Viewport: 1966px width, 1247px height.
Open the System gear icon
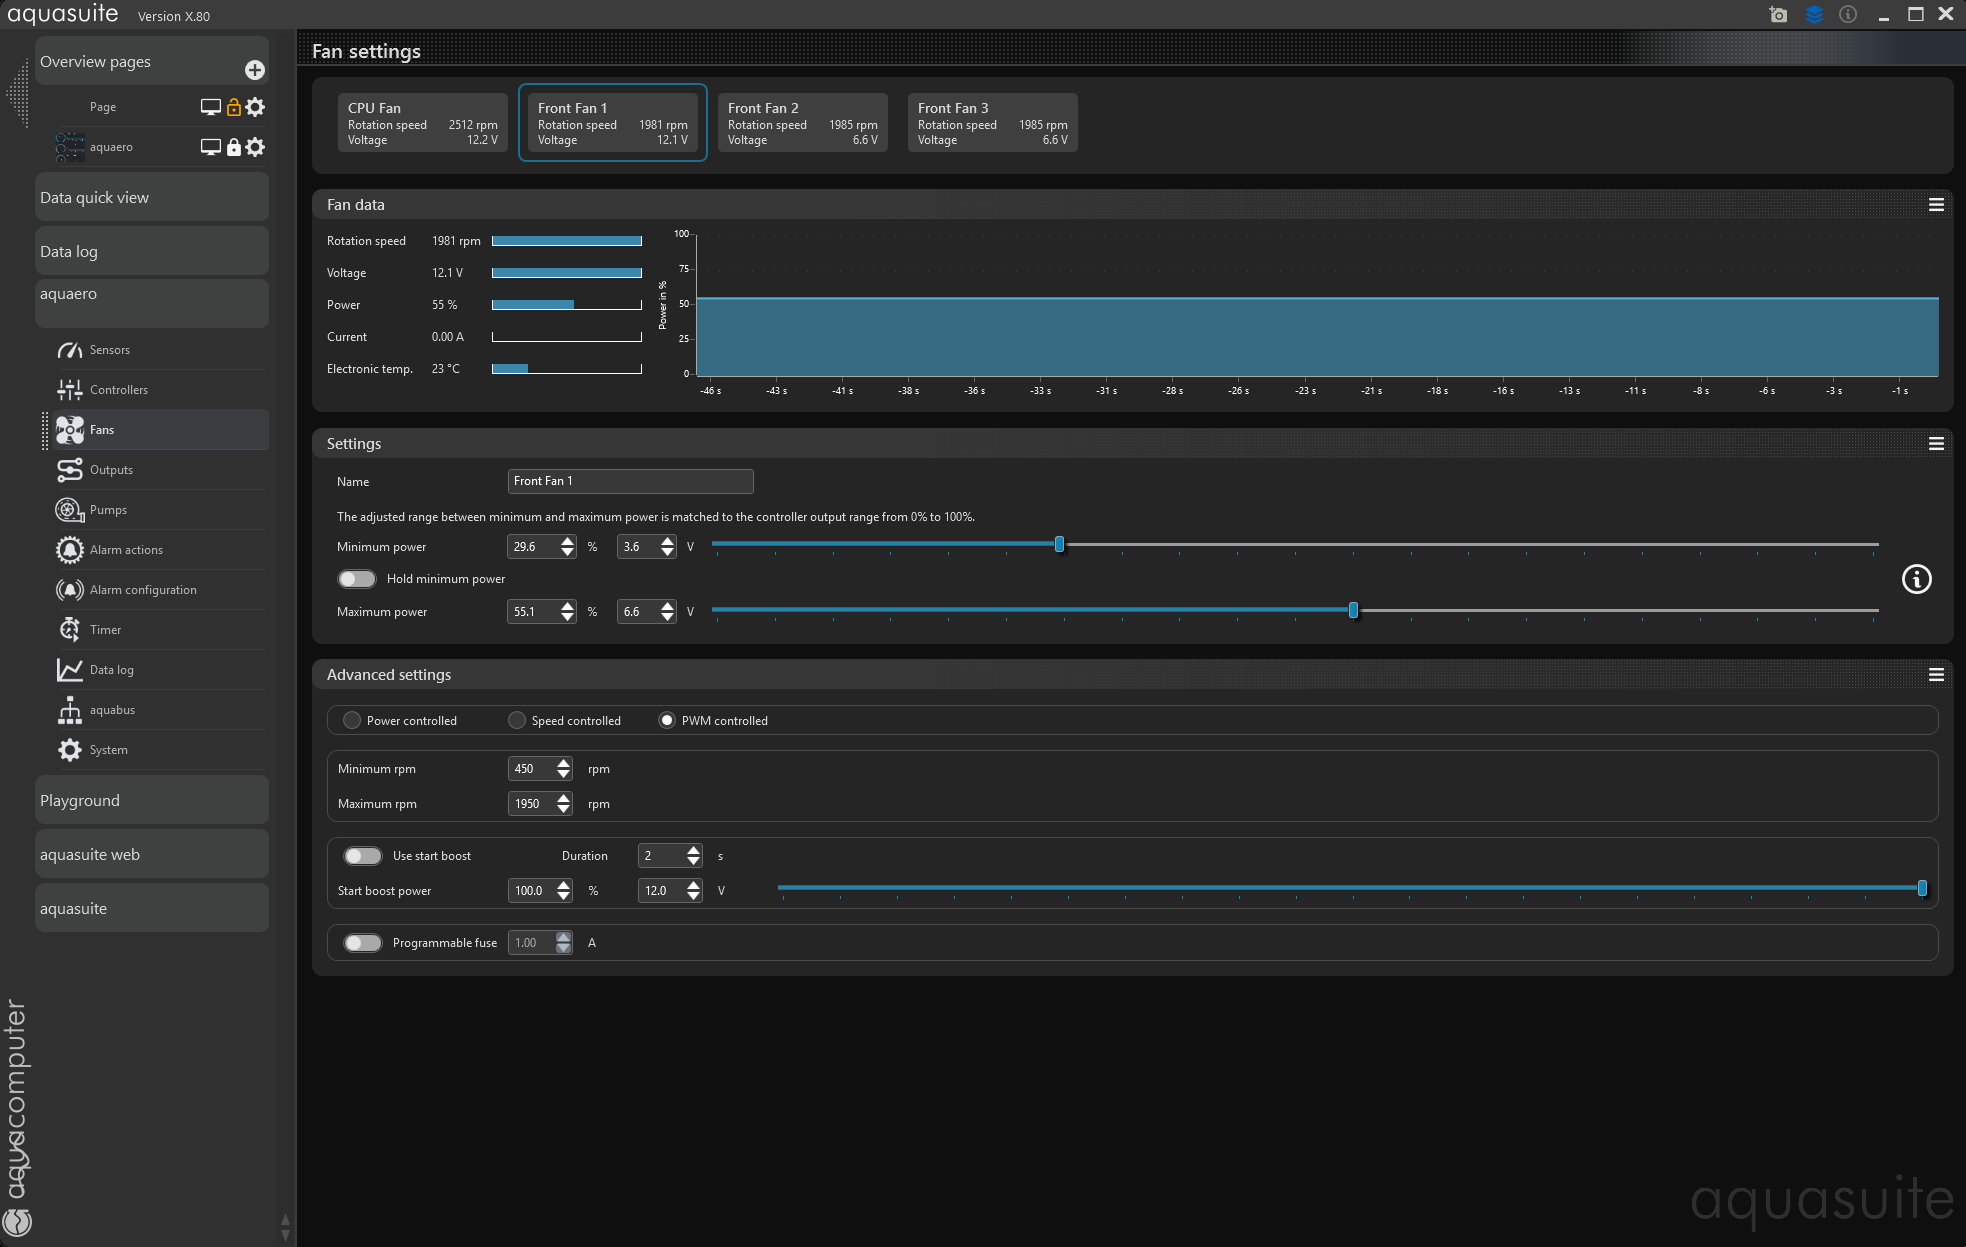pyautogui.click(x=69, y=750)
